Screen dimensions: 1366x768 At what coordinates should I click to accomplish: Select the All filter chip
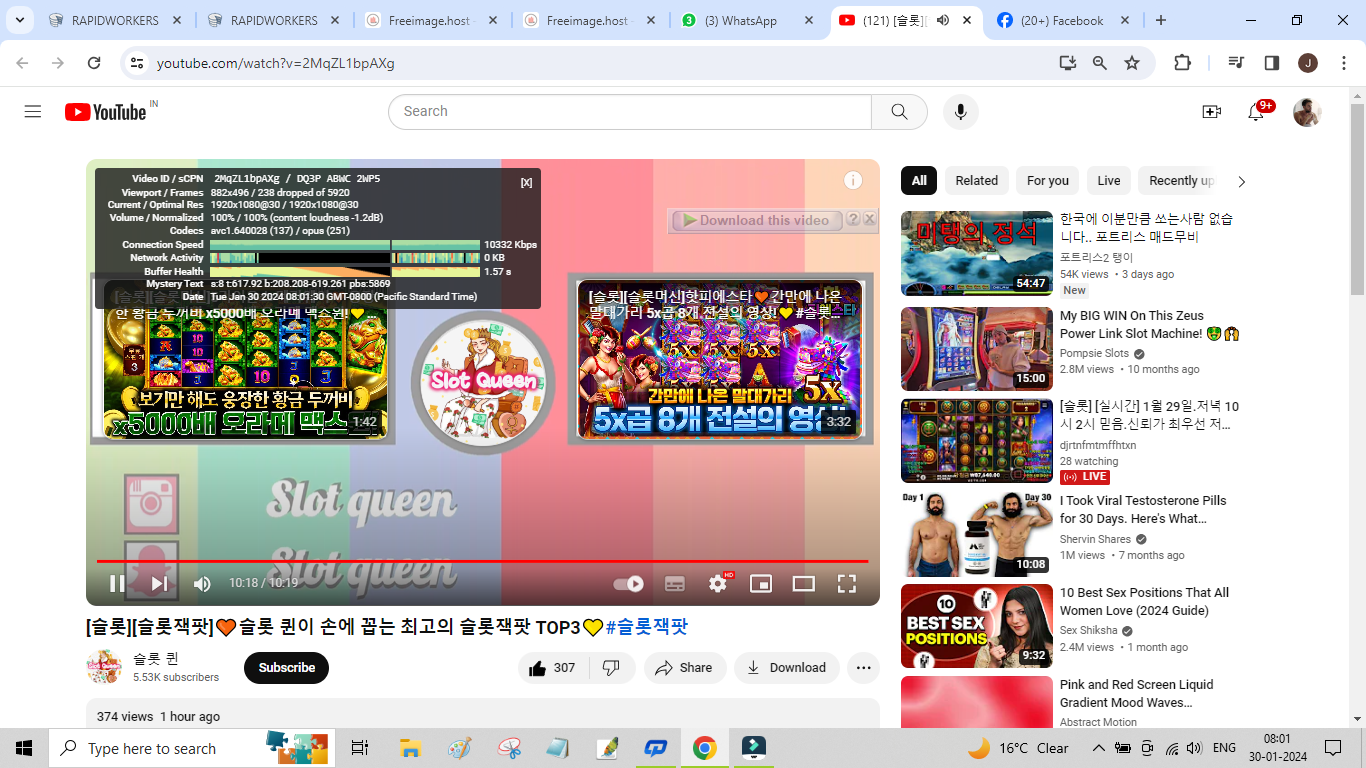click(919, 181)
